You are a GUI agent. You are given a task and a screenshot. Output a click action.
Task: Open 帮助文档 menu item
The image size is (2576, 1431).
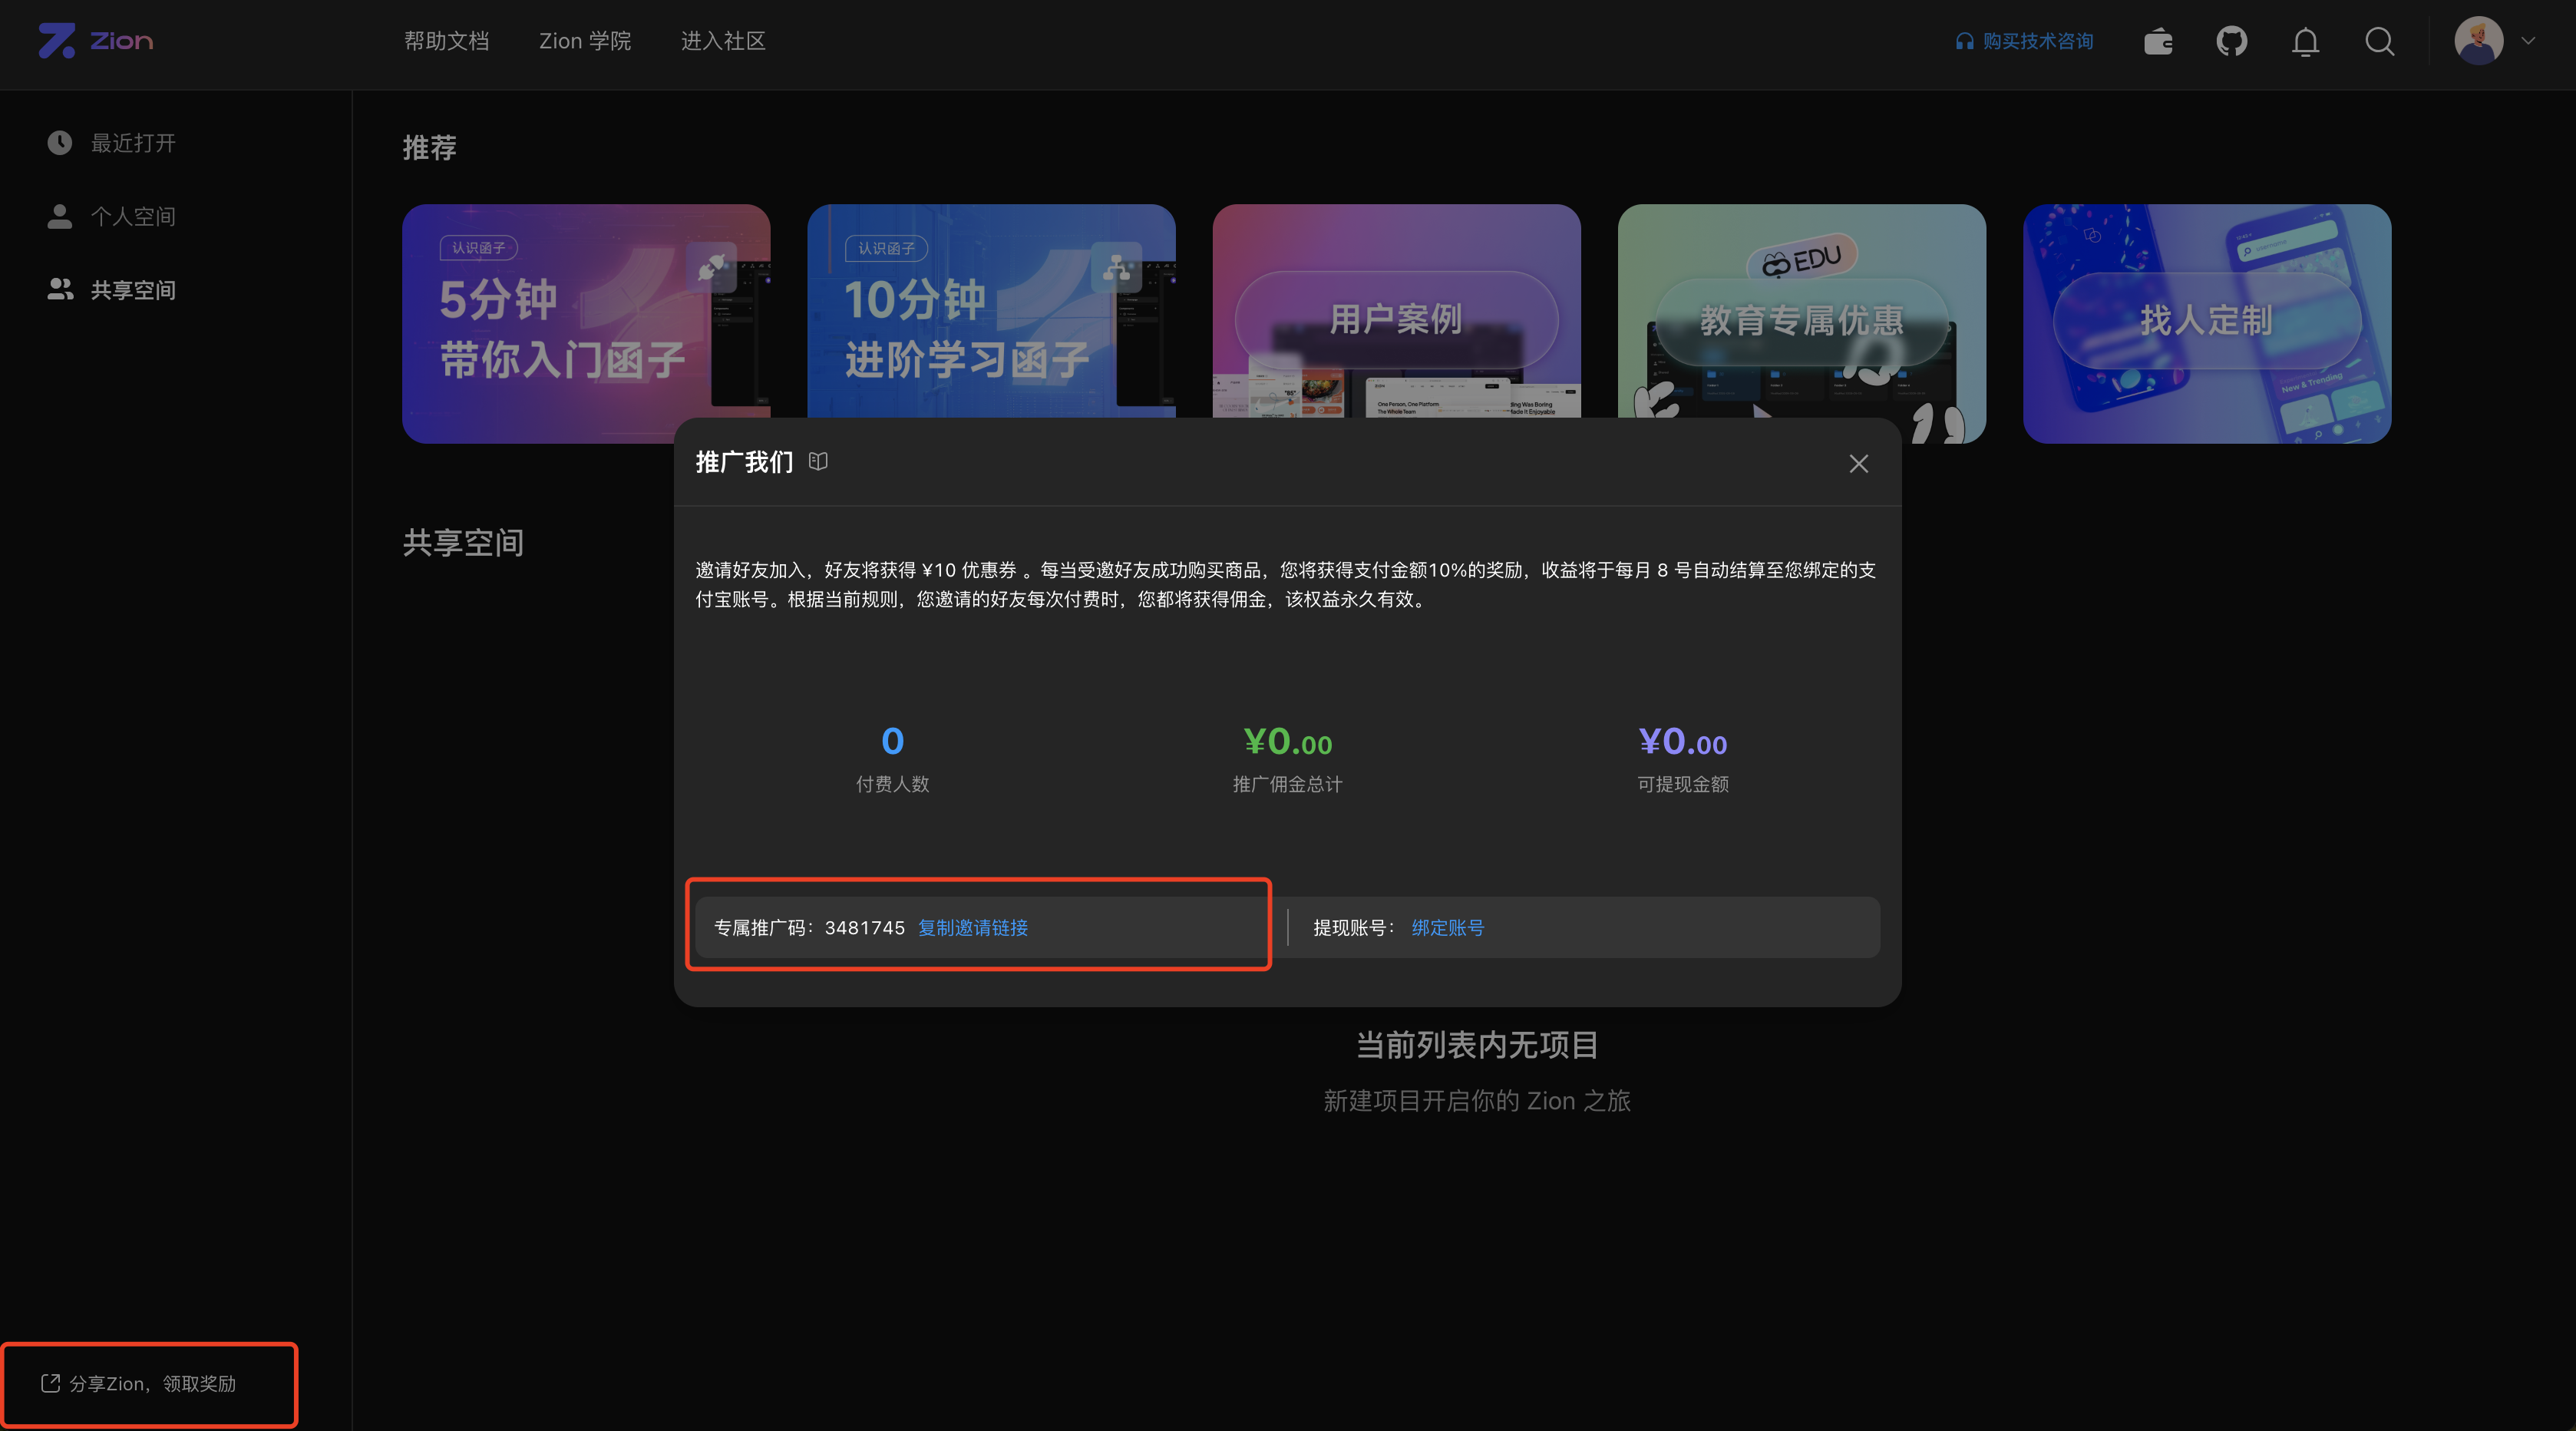[446, 41]
